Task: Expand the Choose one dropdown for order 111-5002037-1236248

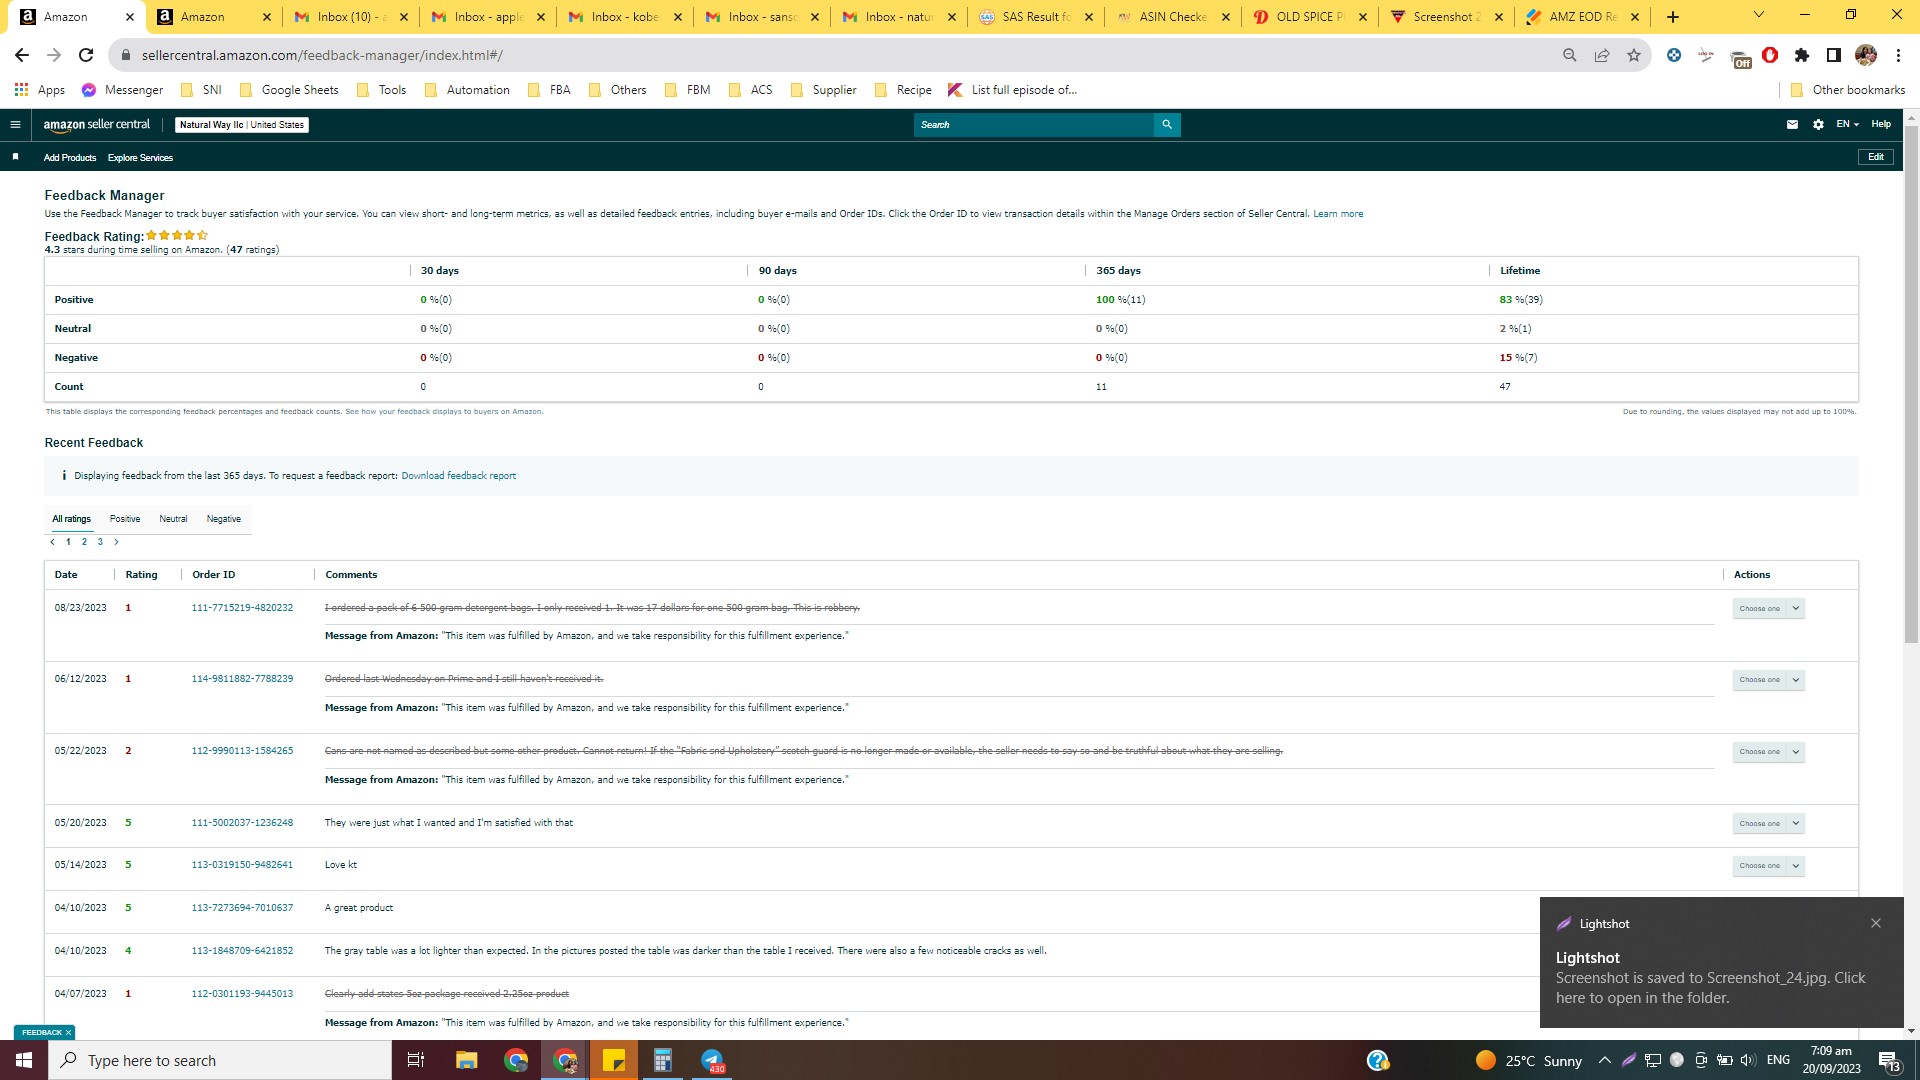Action: coord(1768,824)
